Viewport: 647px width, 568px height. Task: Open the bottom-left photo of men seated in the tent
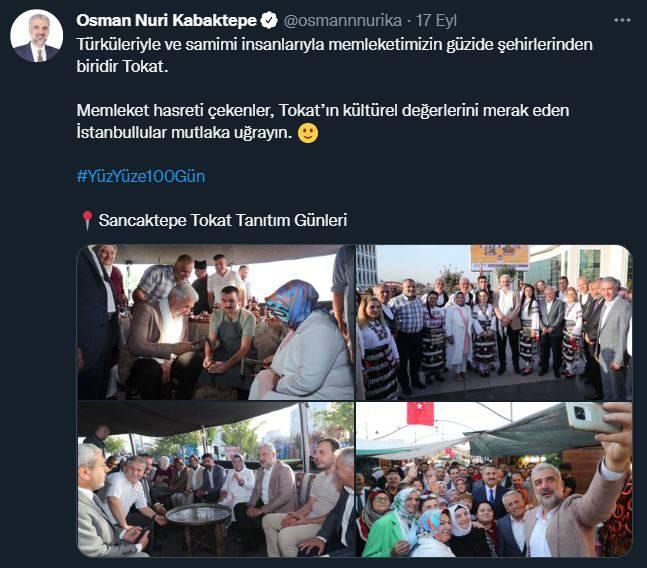(216, 479)
